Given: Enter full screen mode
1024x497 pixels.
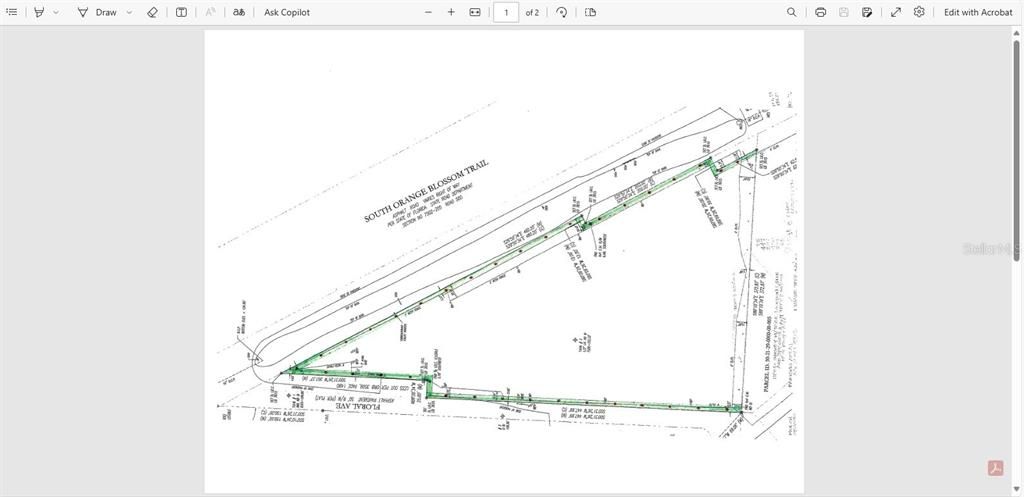Looking at the screenshot, I should coord(895,12).
